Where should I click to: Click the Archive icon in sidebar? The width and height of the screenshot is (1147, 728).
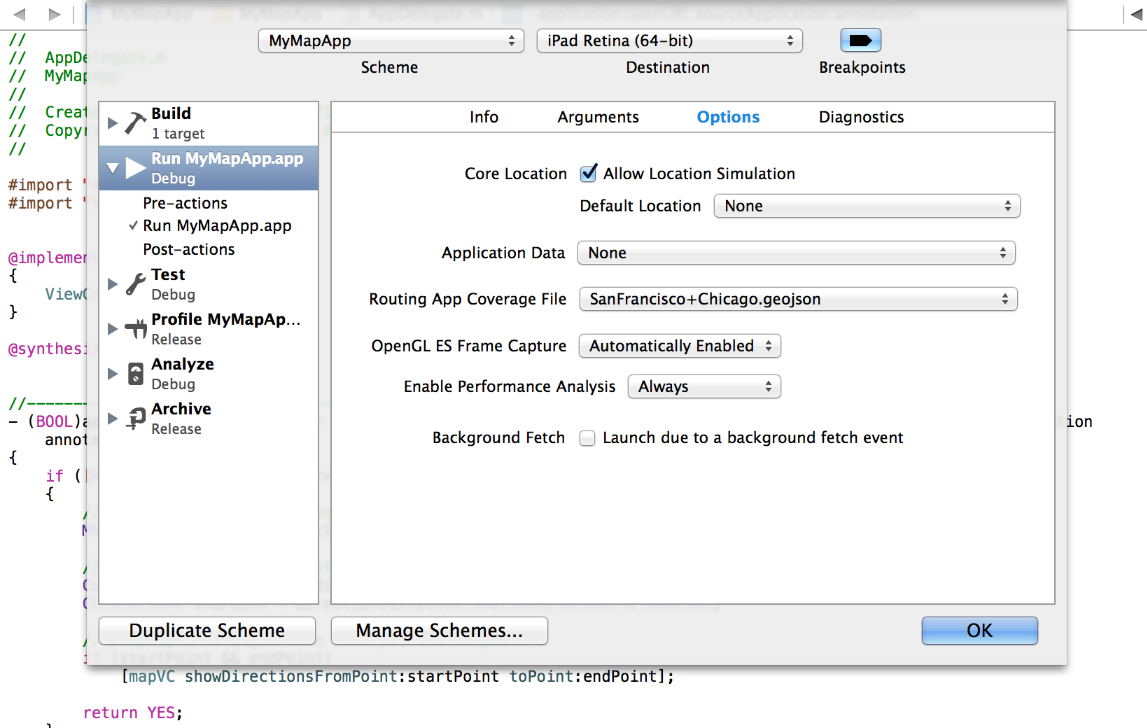coord(135,419)
